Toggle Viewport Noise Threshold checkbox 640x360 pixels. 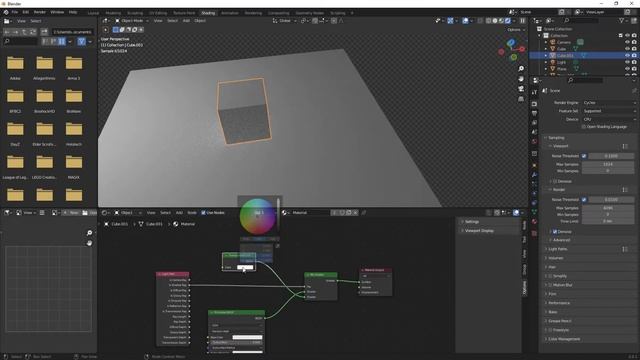click(584, 156)
